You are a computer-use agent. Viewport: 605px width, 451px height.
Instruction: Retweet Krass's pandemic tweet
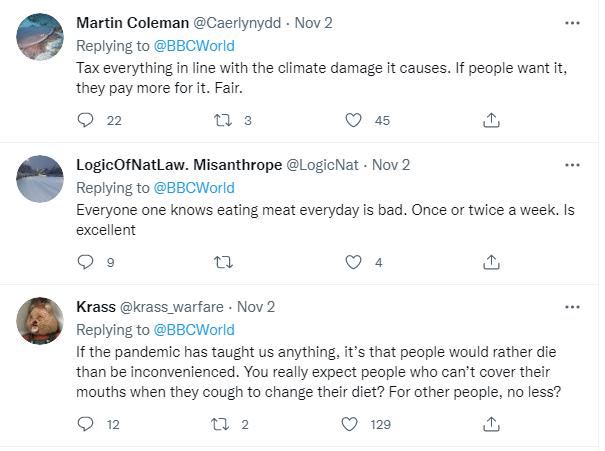point(222,424)
